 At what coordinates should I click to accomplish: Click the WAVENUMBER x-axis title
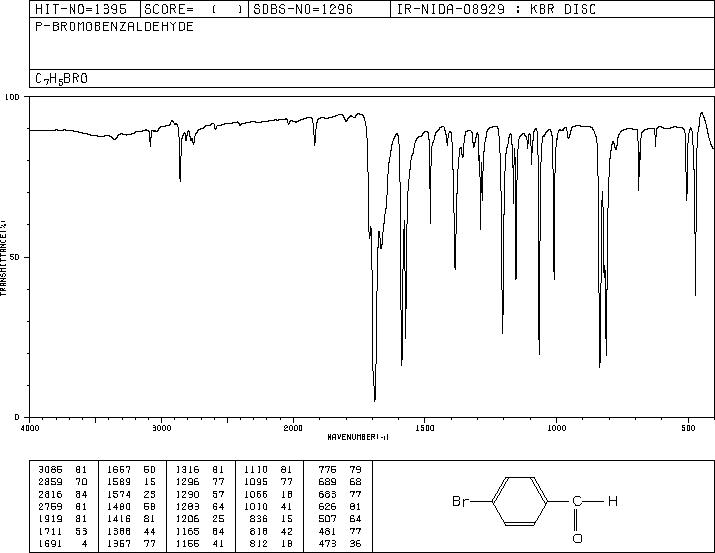click(x=358, y=437)
